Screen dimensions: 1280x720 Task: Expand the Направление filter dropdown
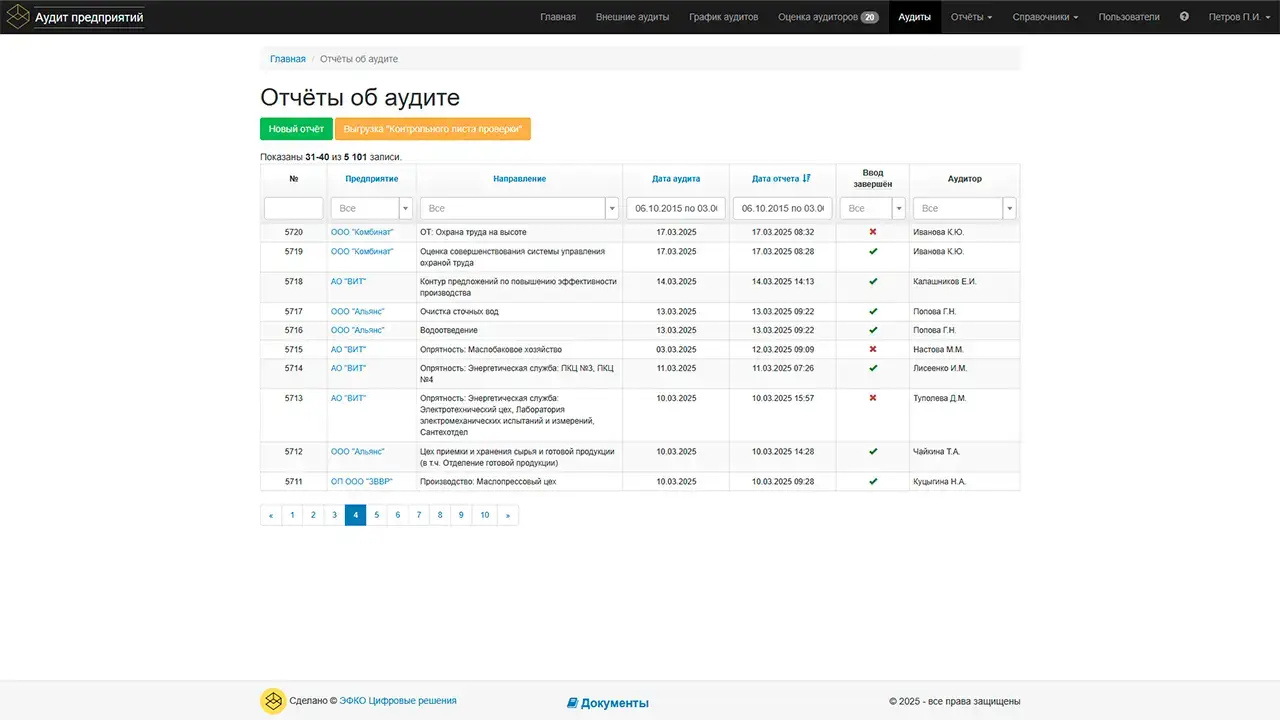(611, 208)
